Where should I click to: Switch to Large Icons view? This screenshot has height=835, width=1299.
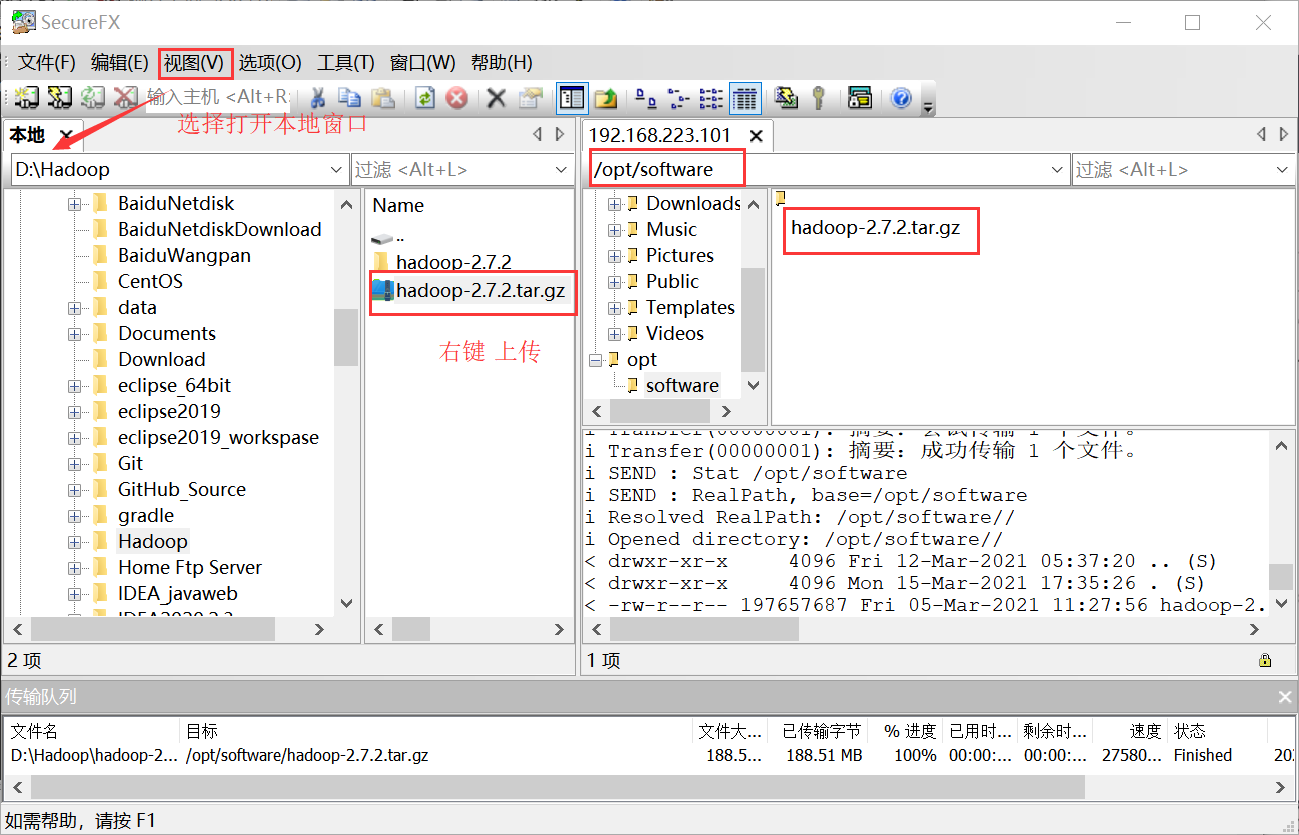click(x=646, y=97)
